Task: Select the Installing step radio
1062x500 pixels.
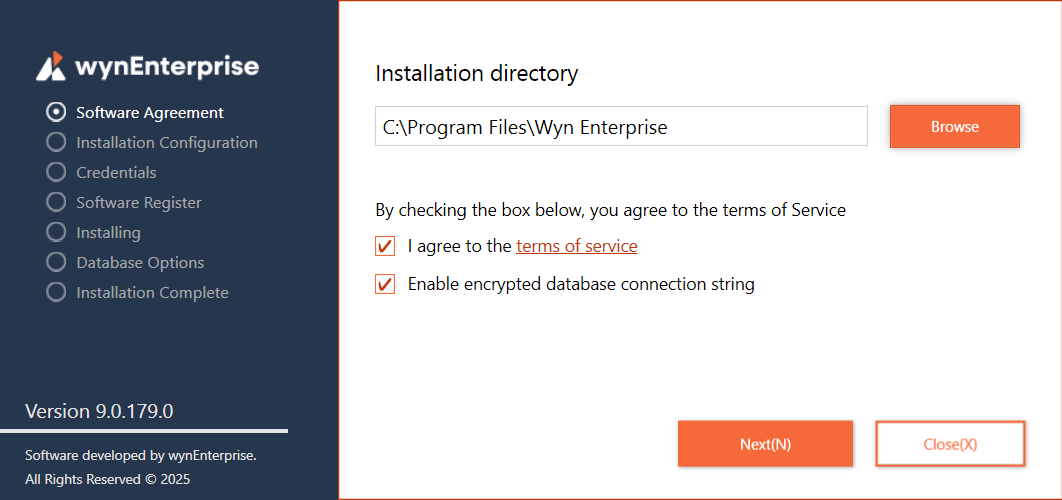Action: coord(56,232)
